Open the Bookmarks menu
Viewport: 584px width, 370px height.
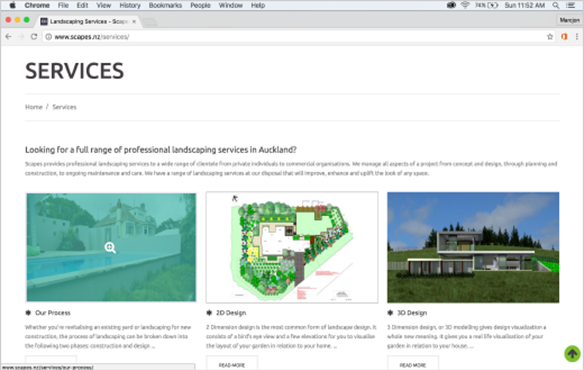(x=165, y=5)
